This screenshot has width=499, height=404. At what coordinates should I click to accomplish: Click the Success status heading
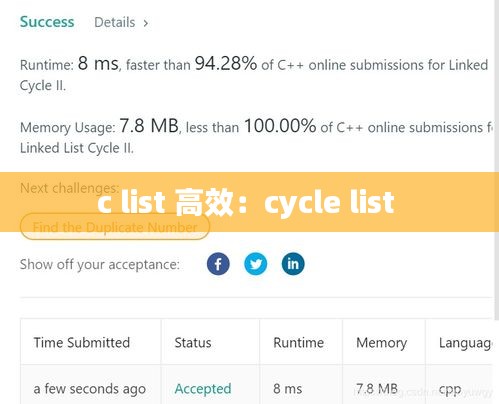coord(47,22)
